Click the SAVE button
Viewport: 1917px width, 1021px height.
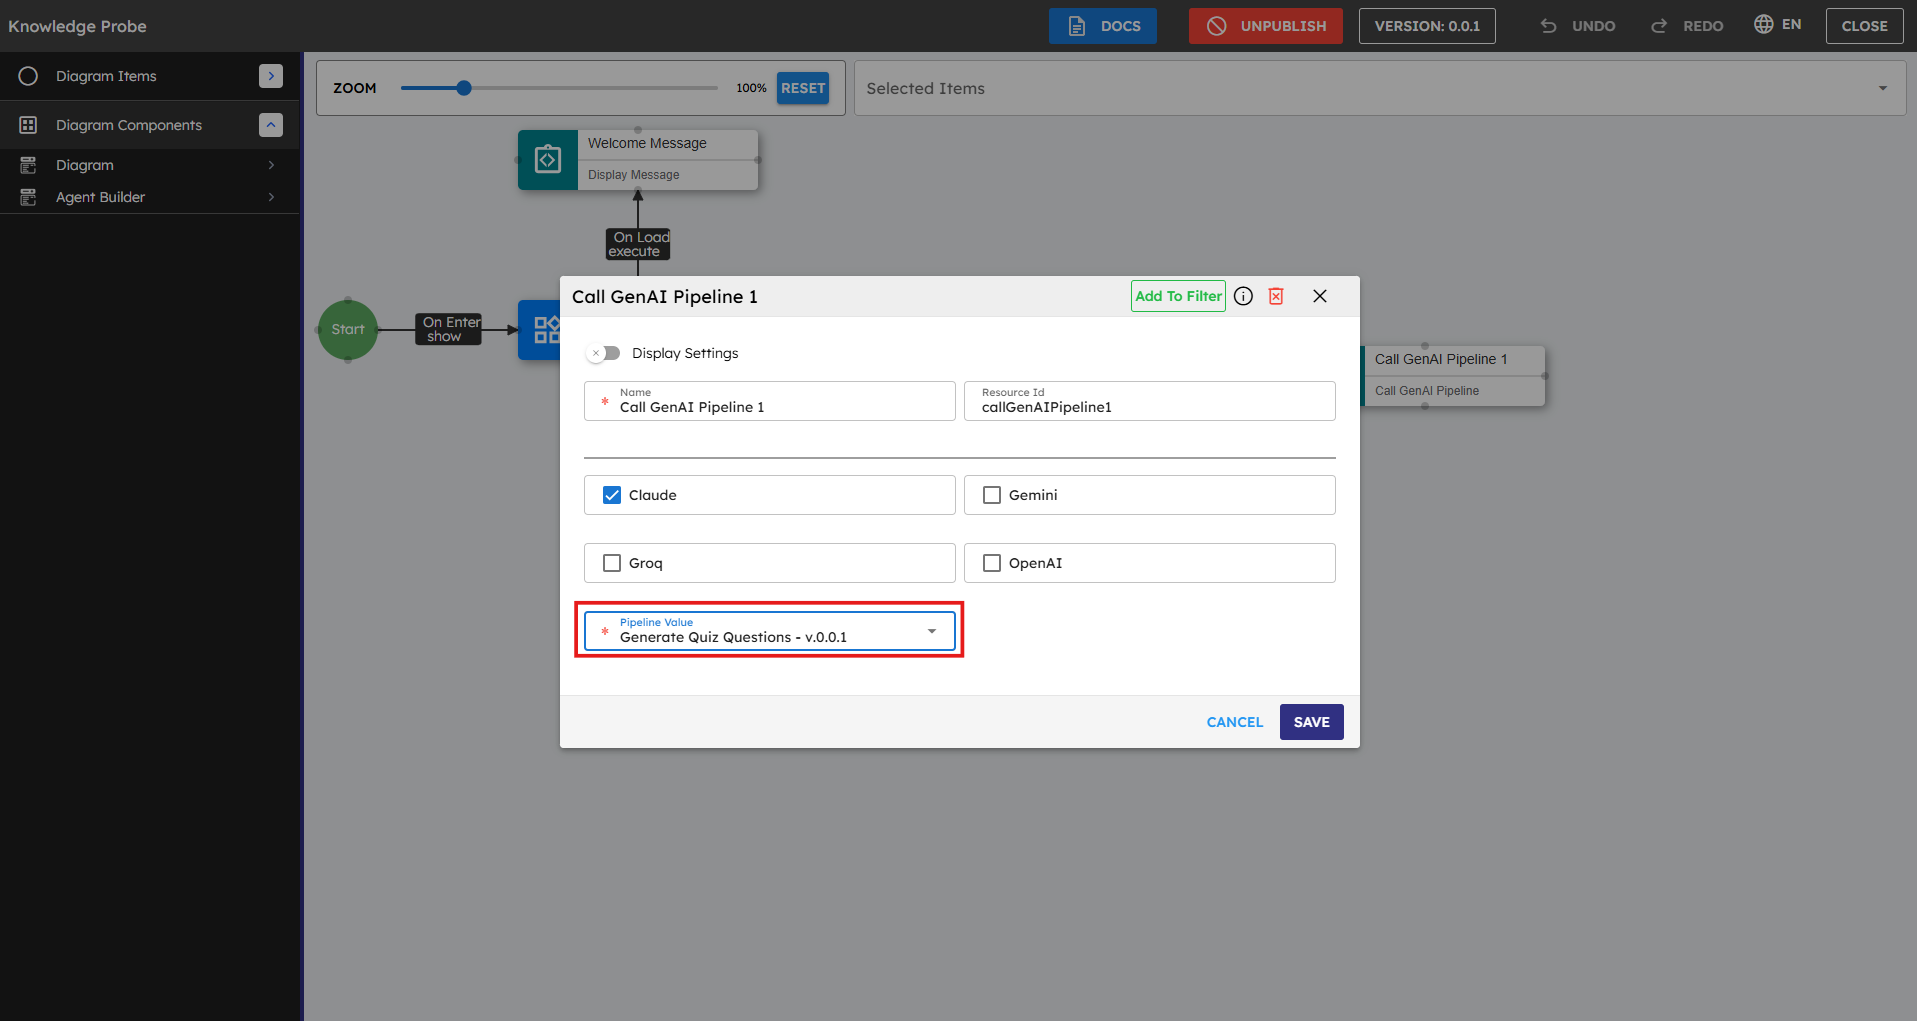[x=1311, y=722]
